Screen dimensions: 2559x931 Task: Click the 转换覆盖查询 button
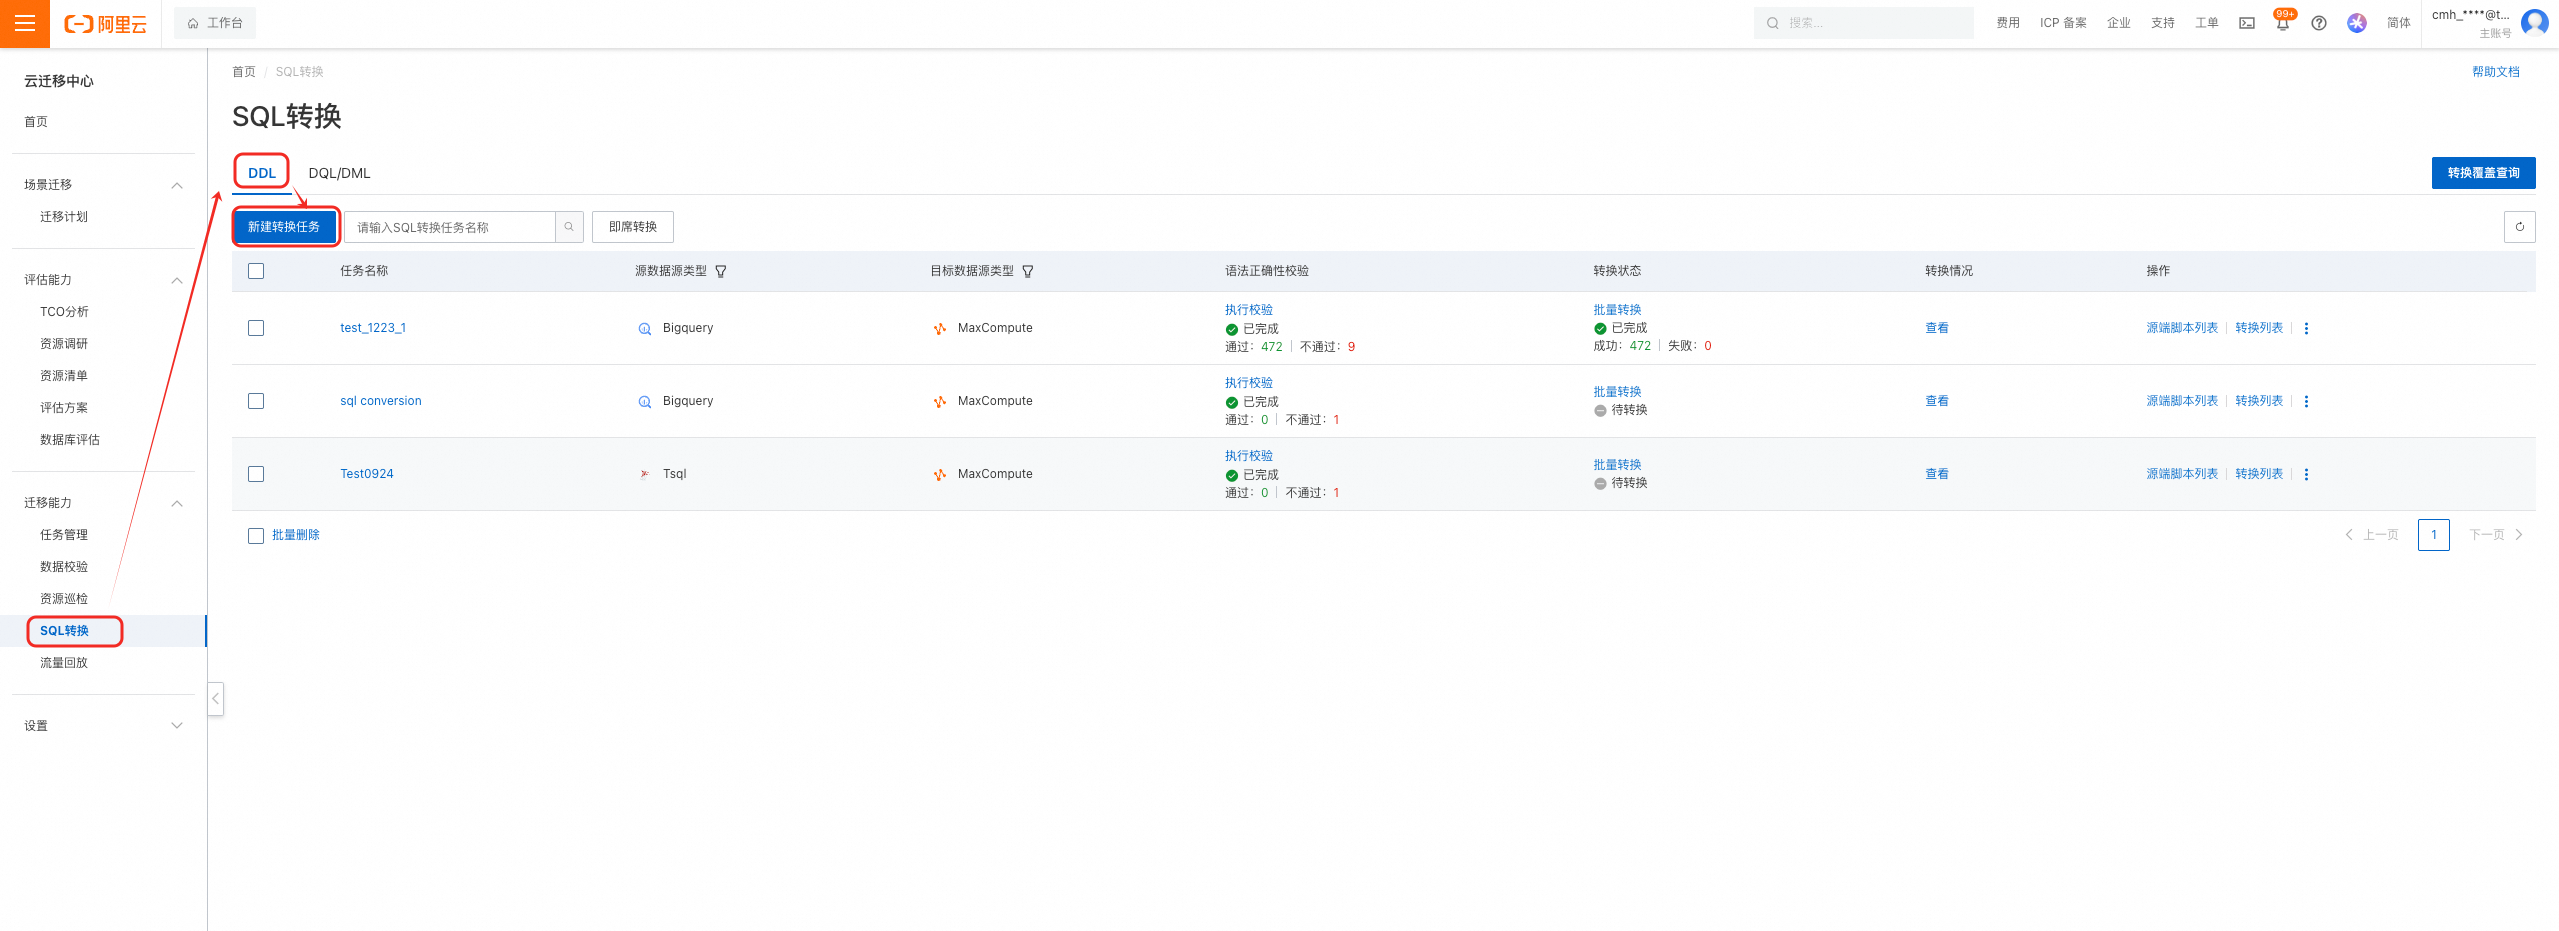[x=2484, y=173]
